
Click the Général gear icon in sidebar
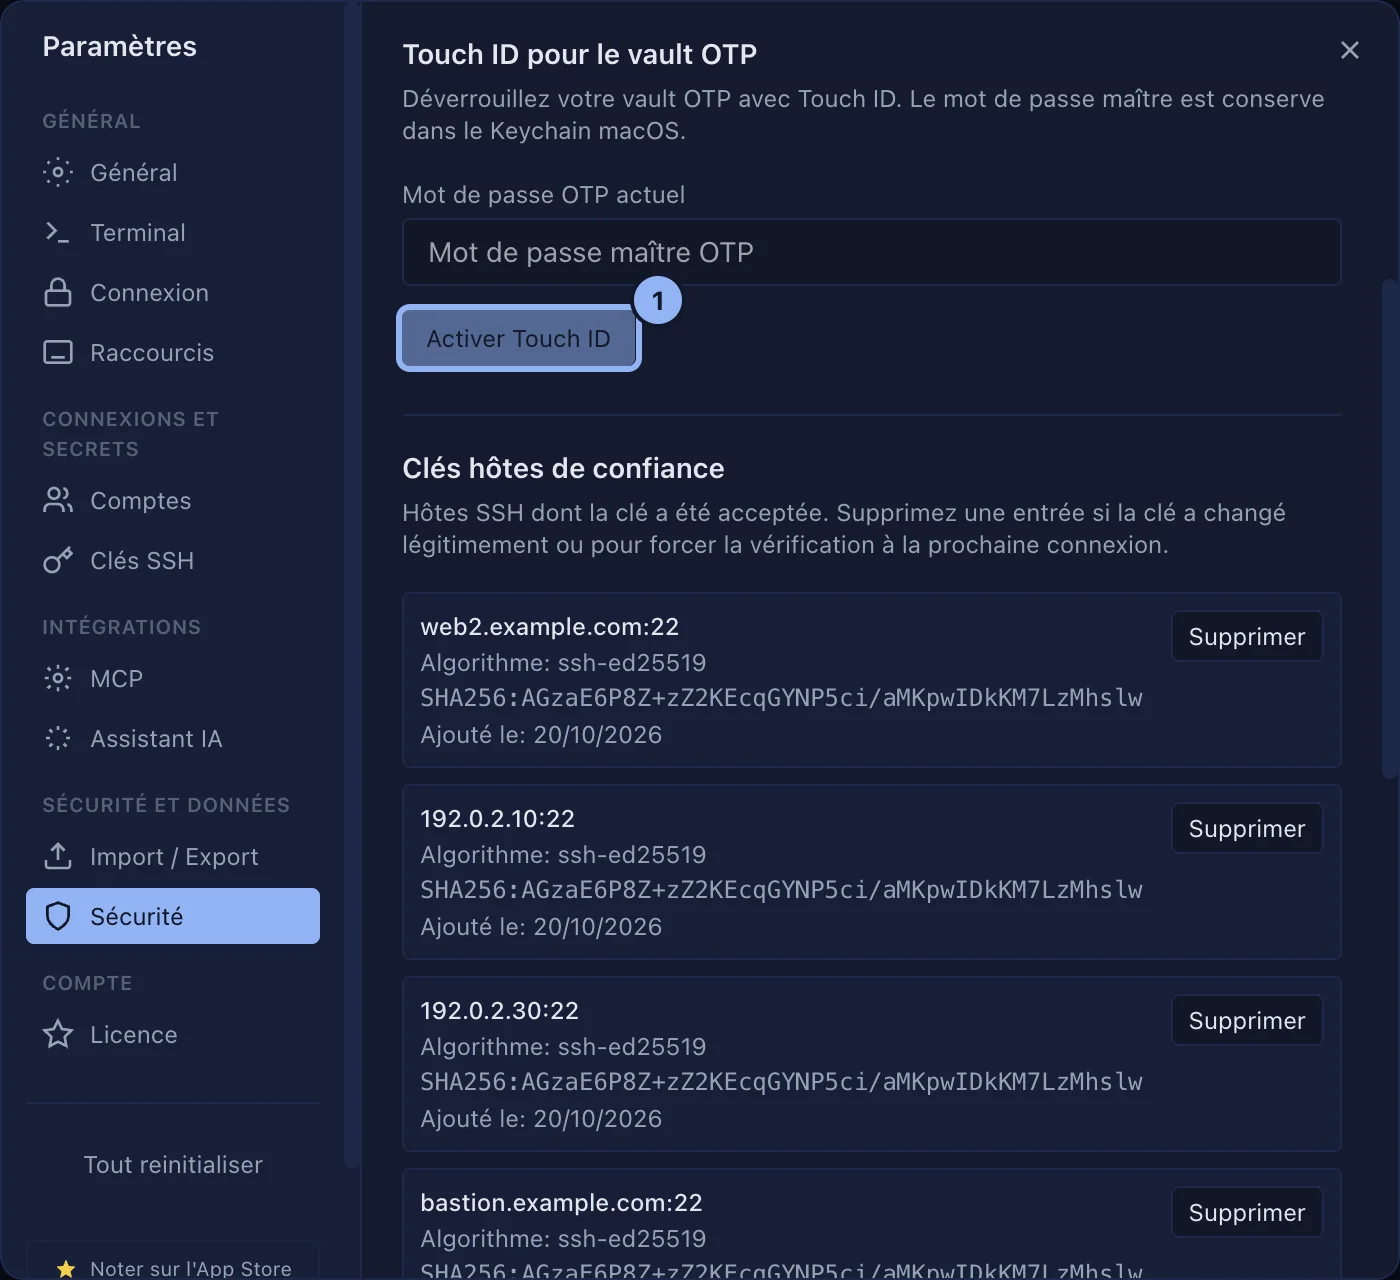pyautogui.click(x=58, y=172)
